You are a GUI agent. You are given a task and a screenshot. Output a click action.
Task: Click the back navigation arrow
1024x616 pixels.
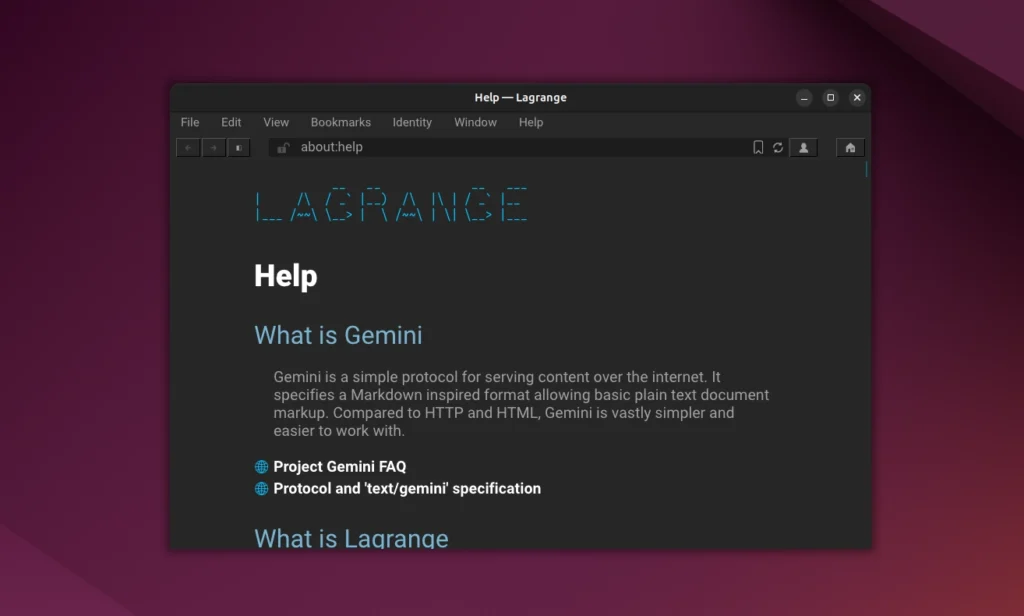tap(187, 147)
